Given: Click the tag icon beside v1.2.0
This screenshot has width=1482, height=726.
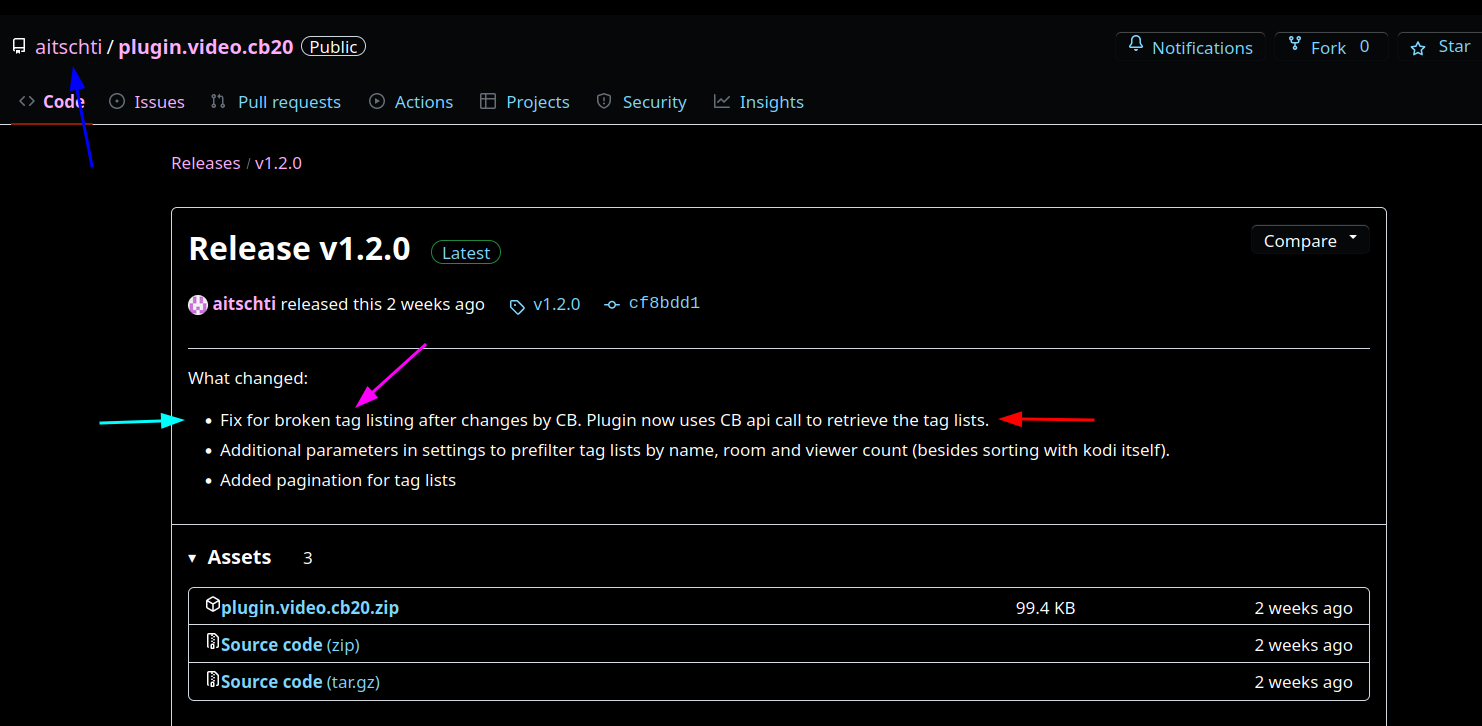Looking at the screenshot, I should click(x=517, y=306).
